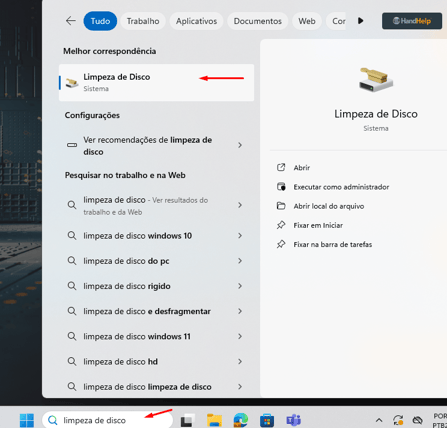The width and height of the screenshot is (447, 428).
Task: Click search icon beside e desfragmentar suggestion
Action: 72,311
